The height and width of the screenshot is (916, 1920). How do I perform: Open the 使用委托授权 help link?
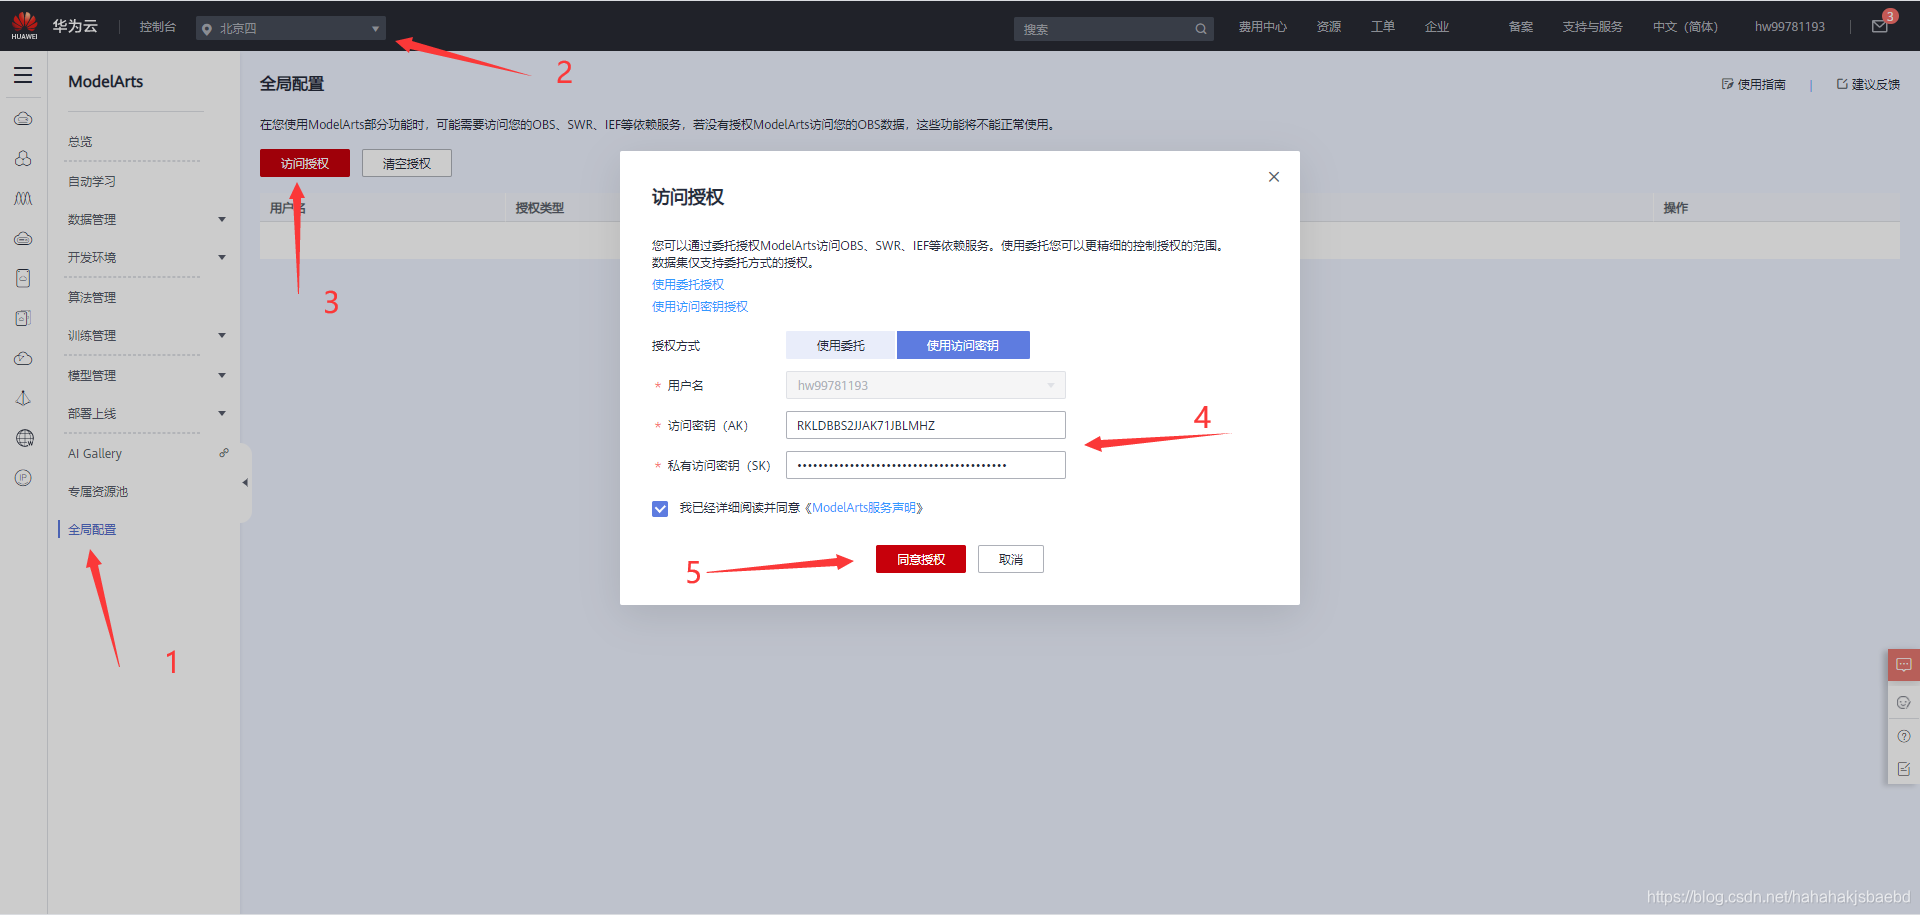tap(688, 285)
